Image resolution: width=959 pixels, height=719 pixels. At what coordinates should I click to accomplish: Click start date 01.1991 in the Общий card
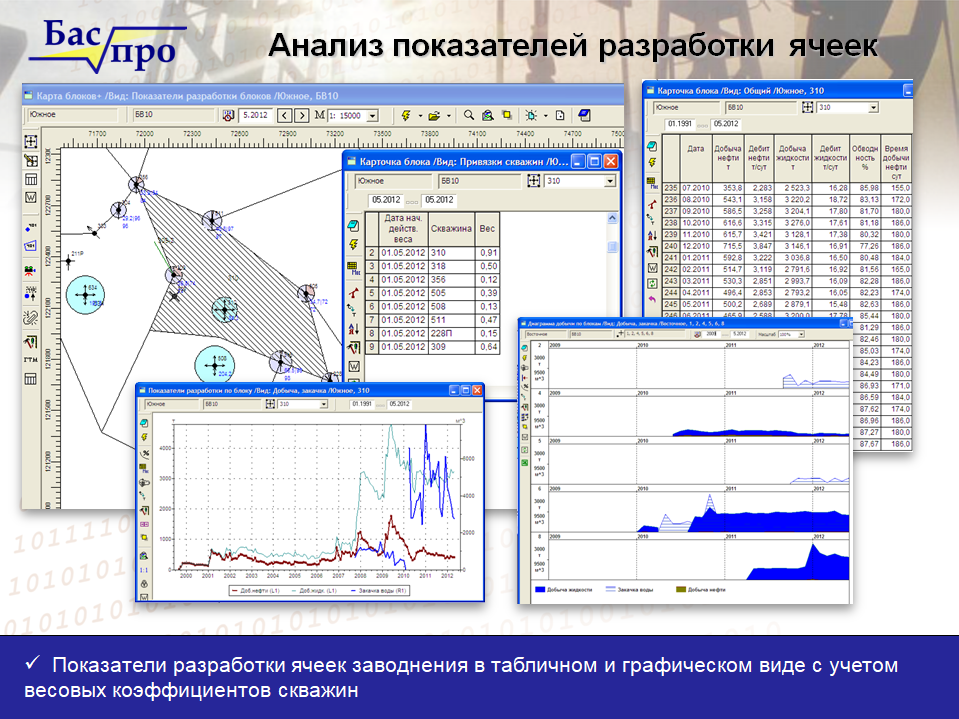click(x=679, y=124)
